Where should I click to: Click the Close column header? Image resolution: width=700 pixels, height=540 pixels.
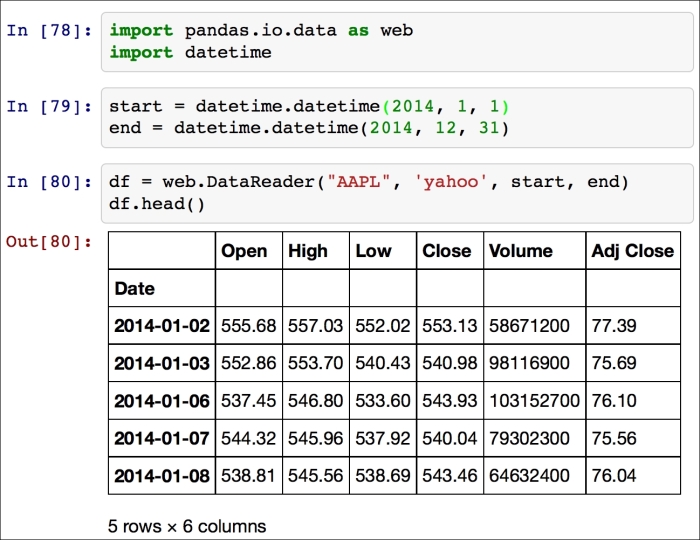tap(446, 251)
